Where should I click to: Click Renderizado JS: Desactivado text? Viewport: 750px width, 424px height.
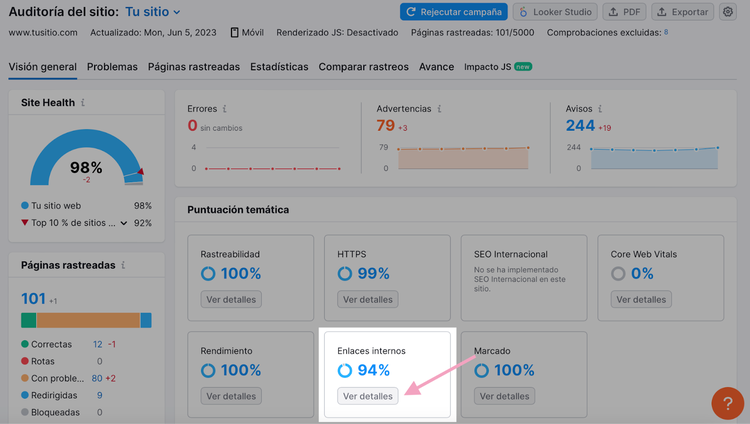coord(337,33)
